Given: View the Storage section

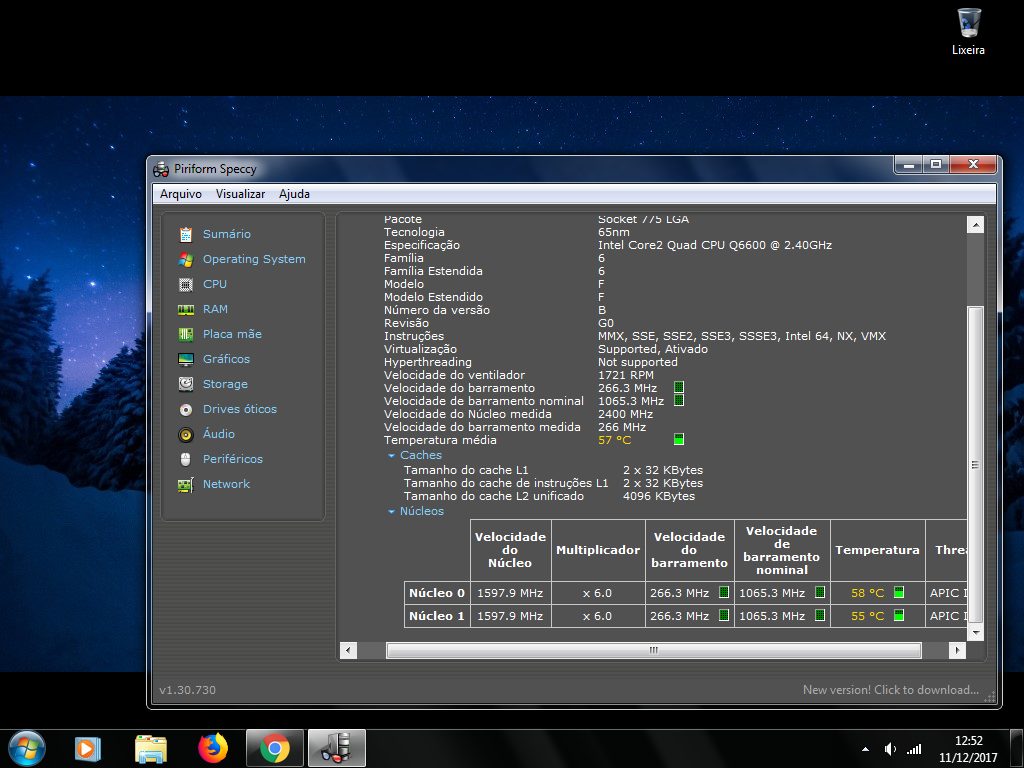Looking at the screenshot, I should click(x=225, y=384).
